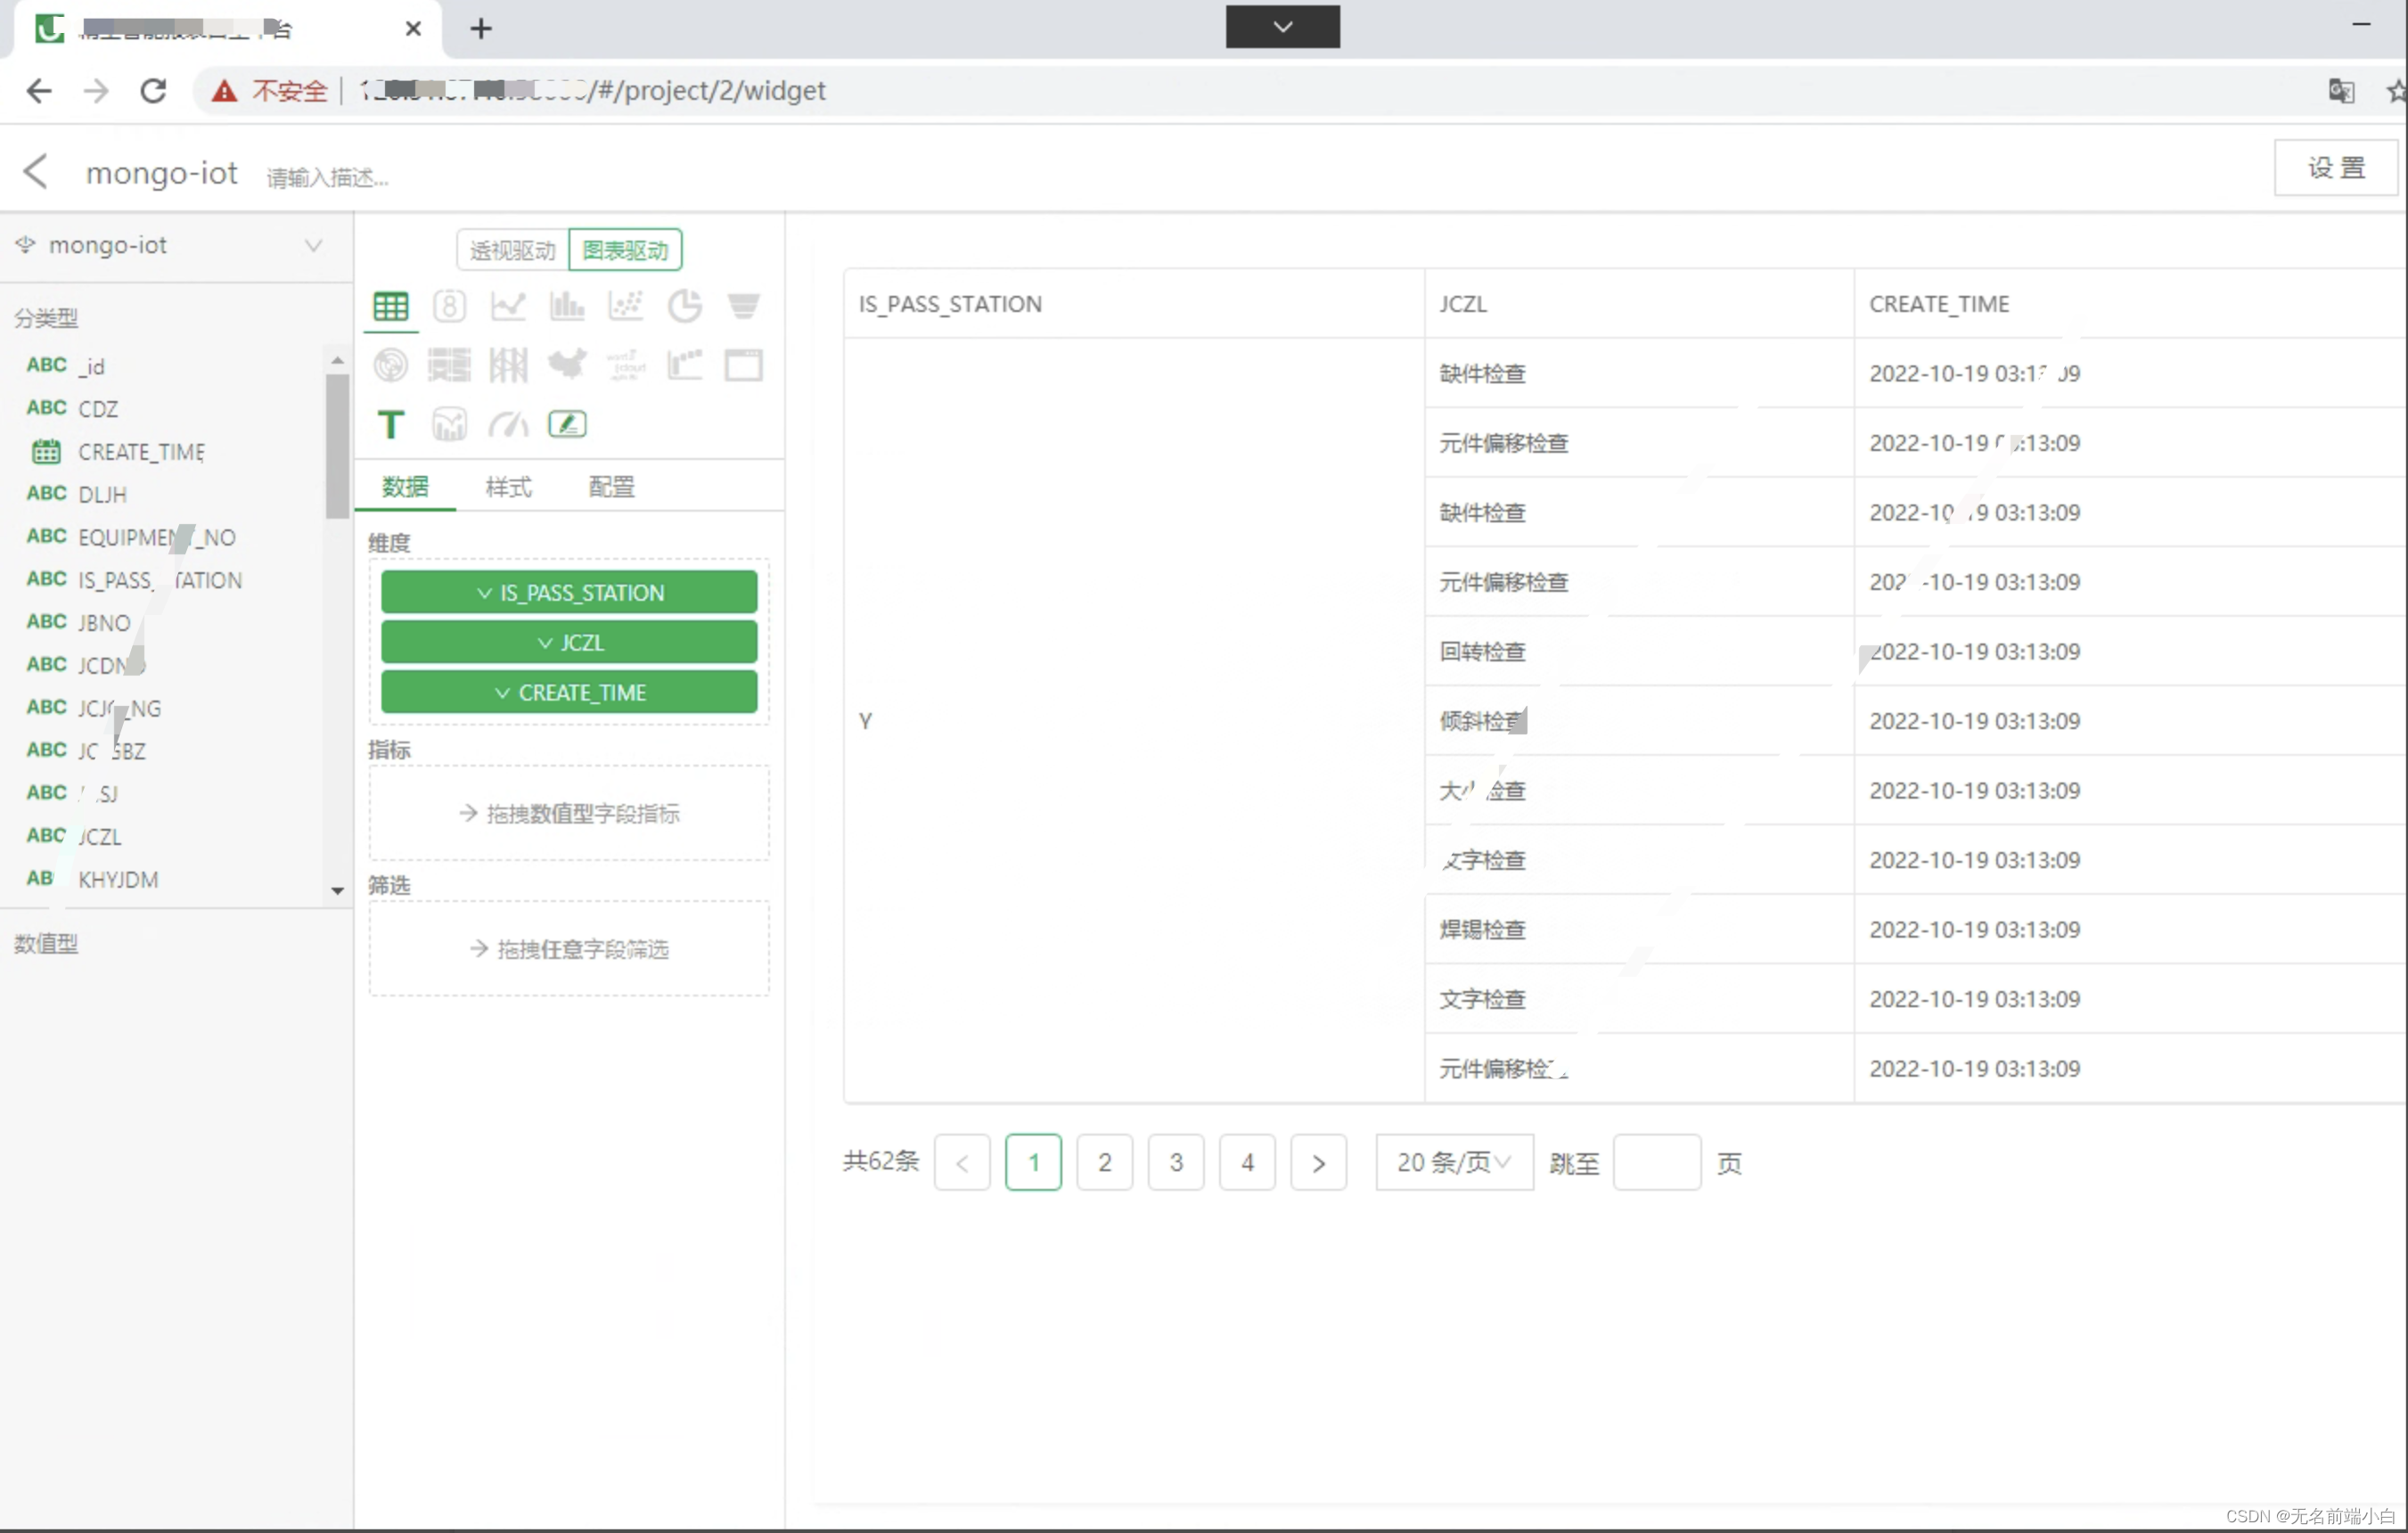
Task: Select the funnel chart icon
Action: coord(743,306)
